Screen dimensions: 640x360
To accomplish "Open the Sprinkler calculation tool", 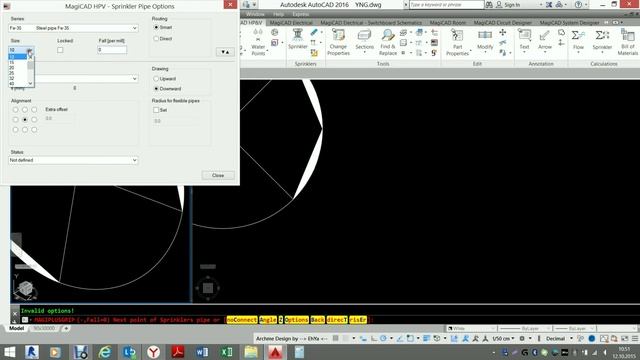I will click(602, 39).
